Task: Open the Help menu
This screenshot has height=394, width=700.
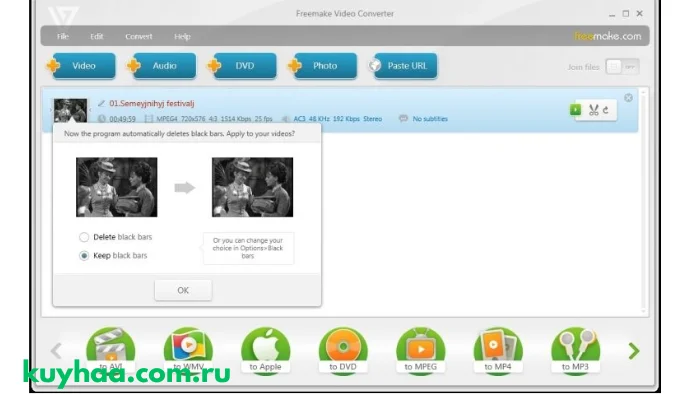Action: coord(182,37)
